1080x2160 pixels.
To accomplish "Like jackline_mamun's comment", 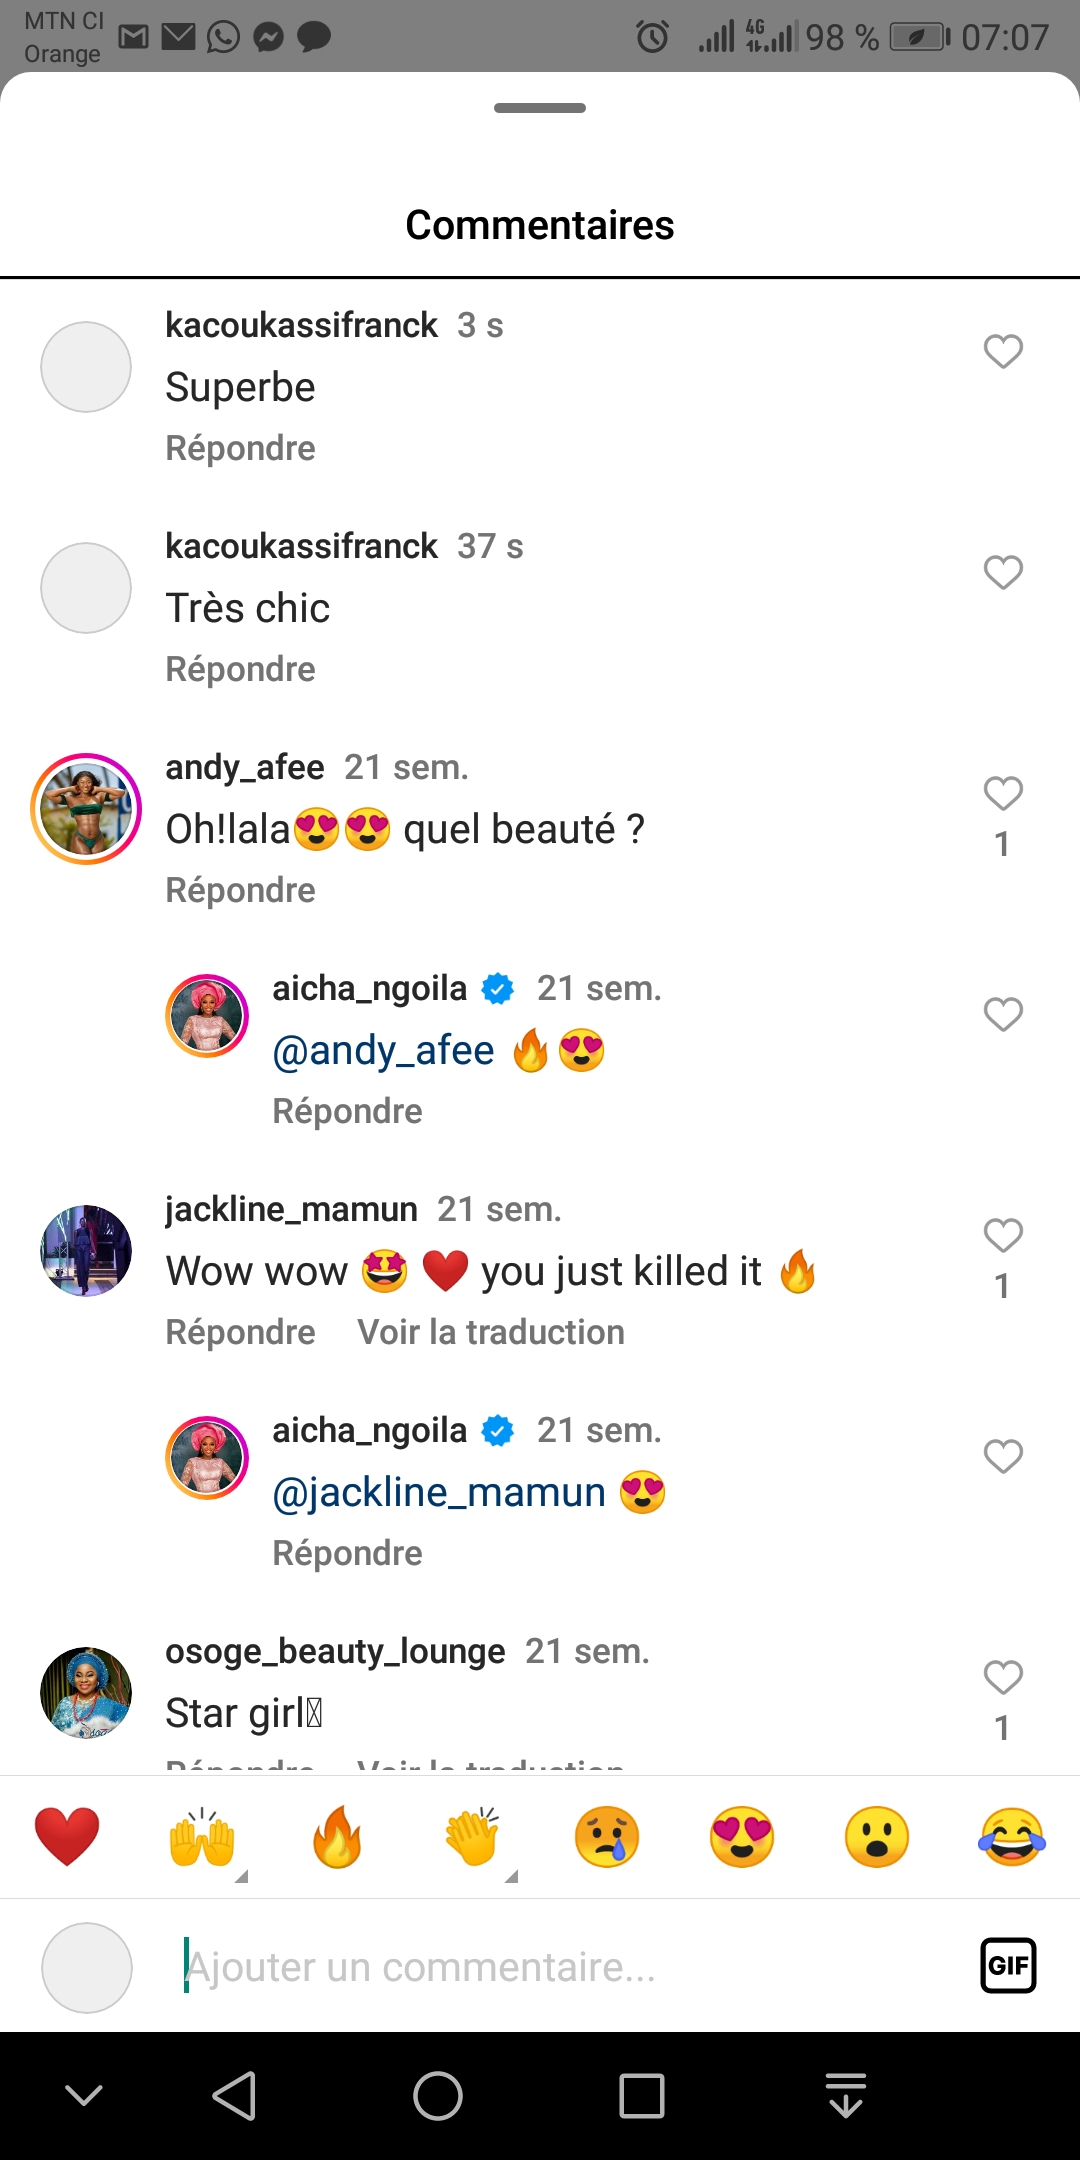I will pyautogui.click(x=1003, y=1235).
